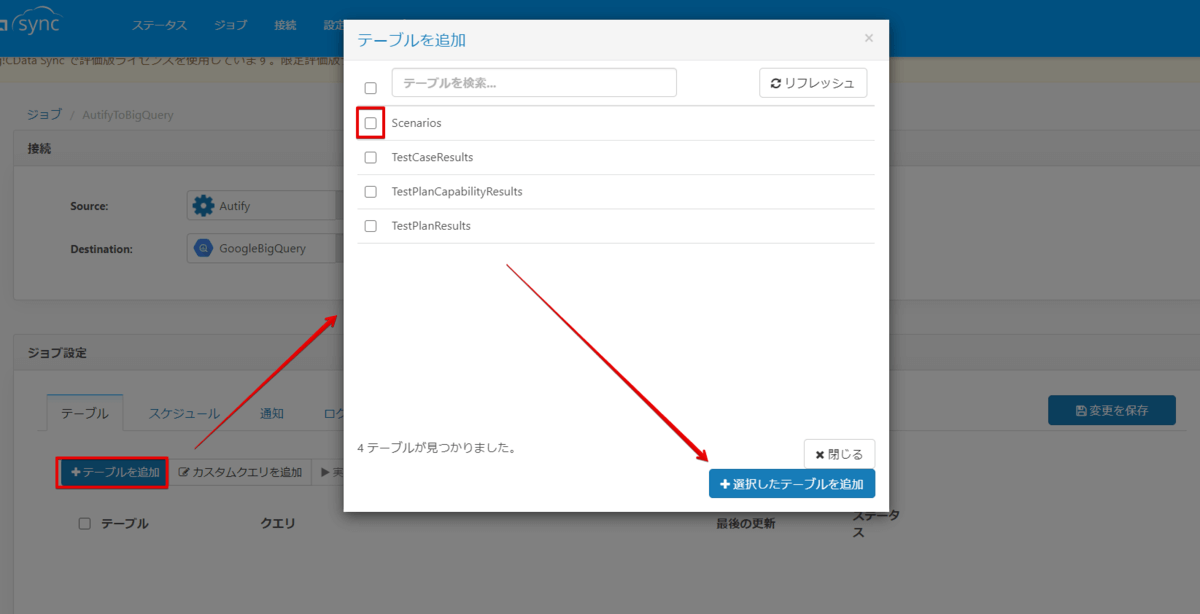Click the Scenarios table name
This screenshot has width=1200, height=614.
tap(417, 123)
